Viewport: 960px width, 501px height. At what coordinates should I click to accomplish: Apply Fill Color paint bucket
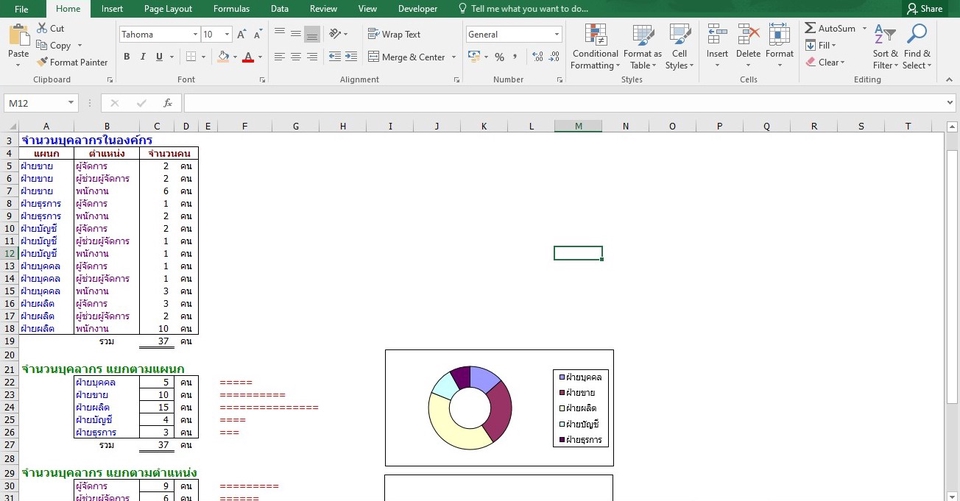223,57
